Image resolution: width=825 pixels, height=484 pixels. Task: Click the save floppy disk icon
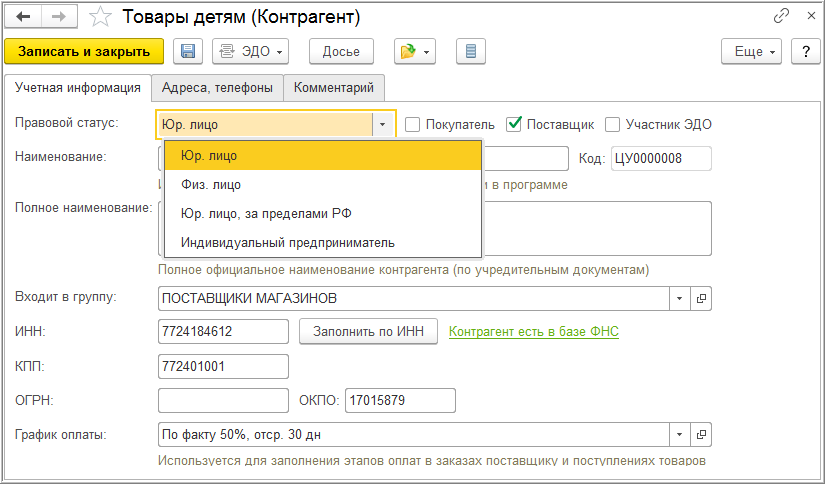tap(189, 52)
